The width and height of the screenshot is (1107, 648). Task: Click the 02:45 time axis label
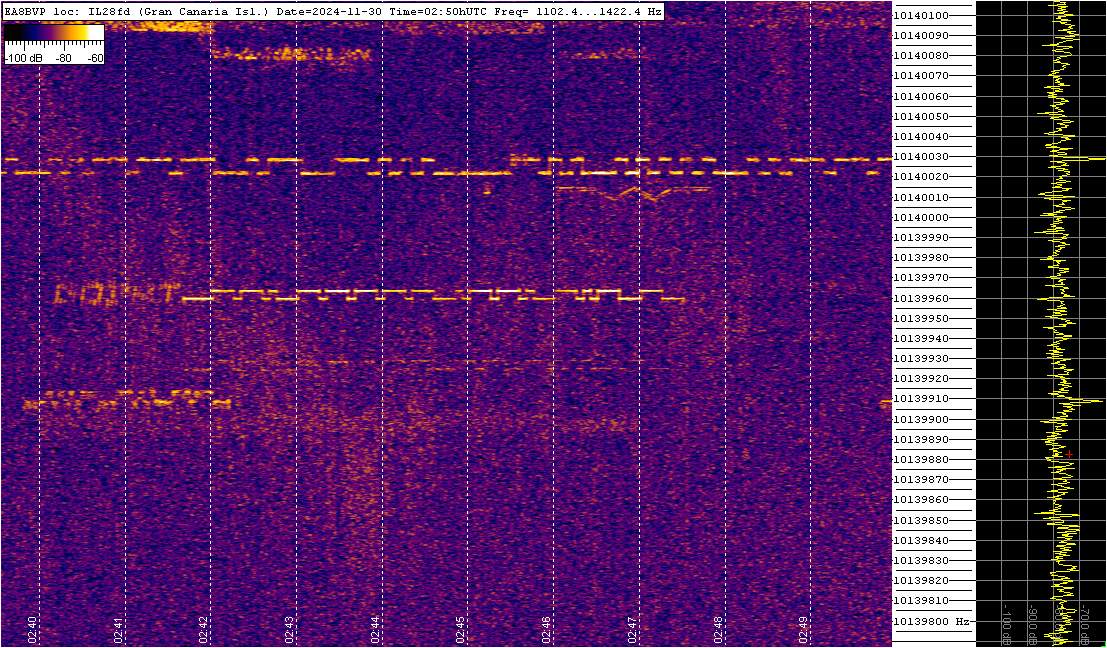pos(460,628)
